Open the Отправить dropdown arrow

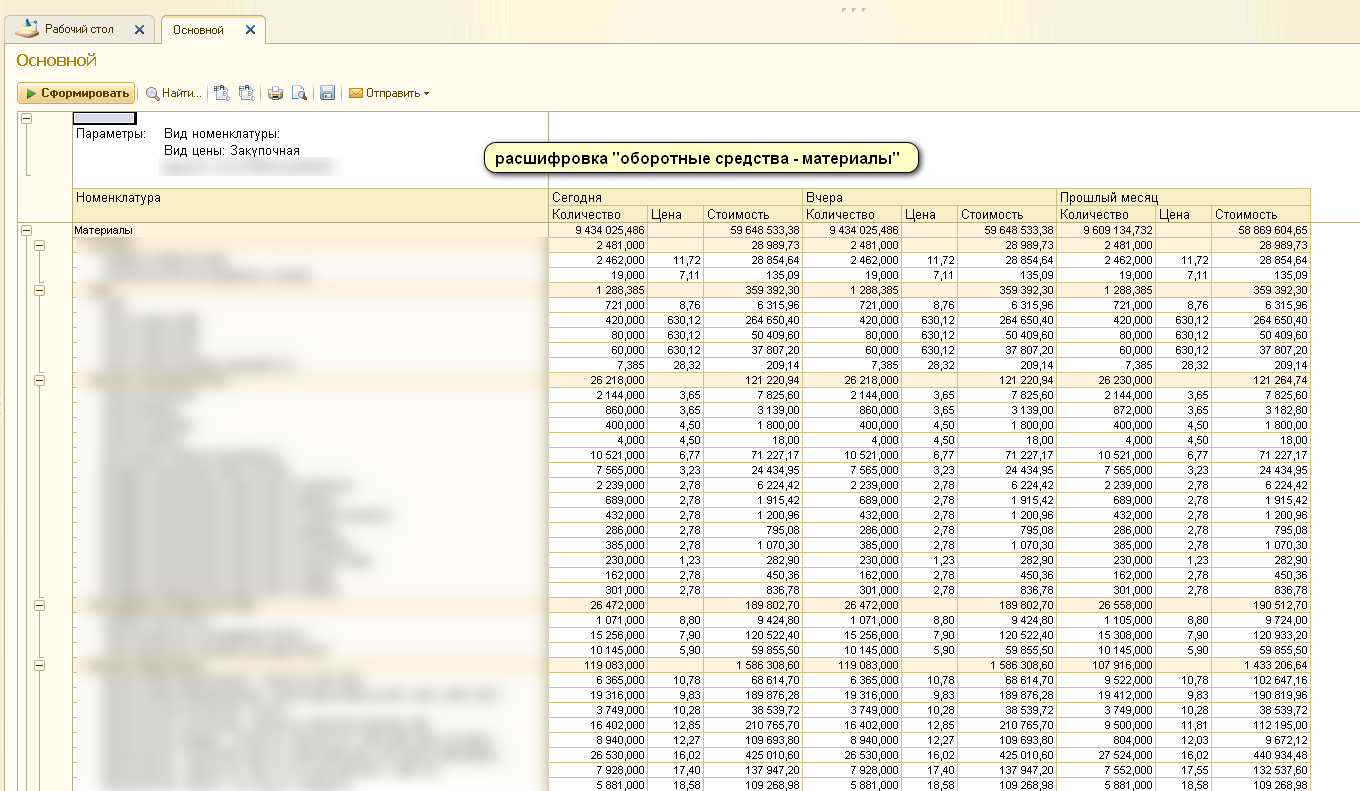426,94
